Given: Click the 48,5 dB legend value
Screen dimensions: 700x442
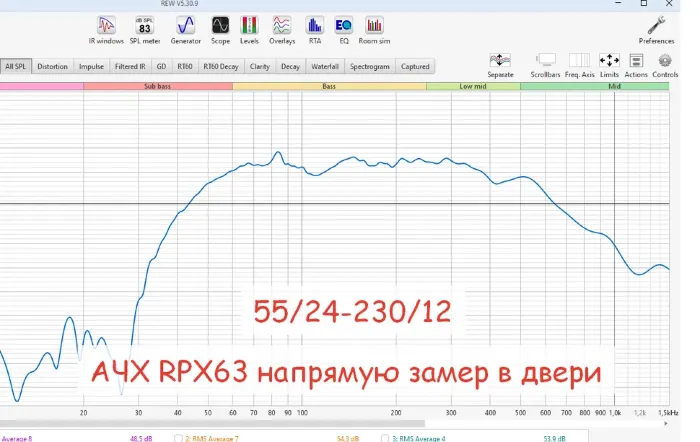Looking at the screenshot, I should pyautogui.click(x=141, y=438).
